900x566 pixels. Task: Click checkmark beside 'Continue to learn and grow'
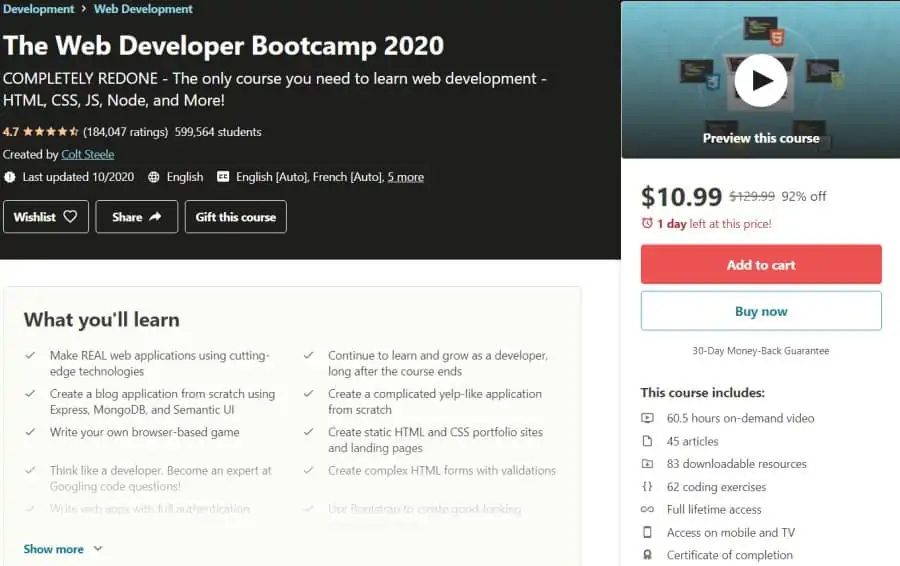(x=308, y=355)
